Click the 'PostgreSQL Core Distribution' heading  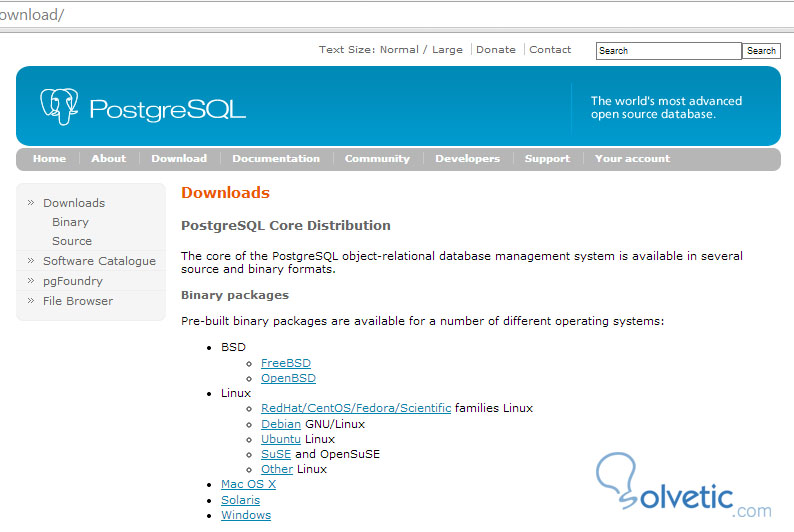tap(286, 226)
